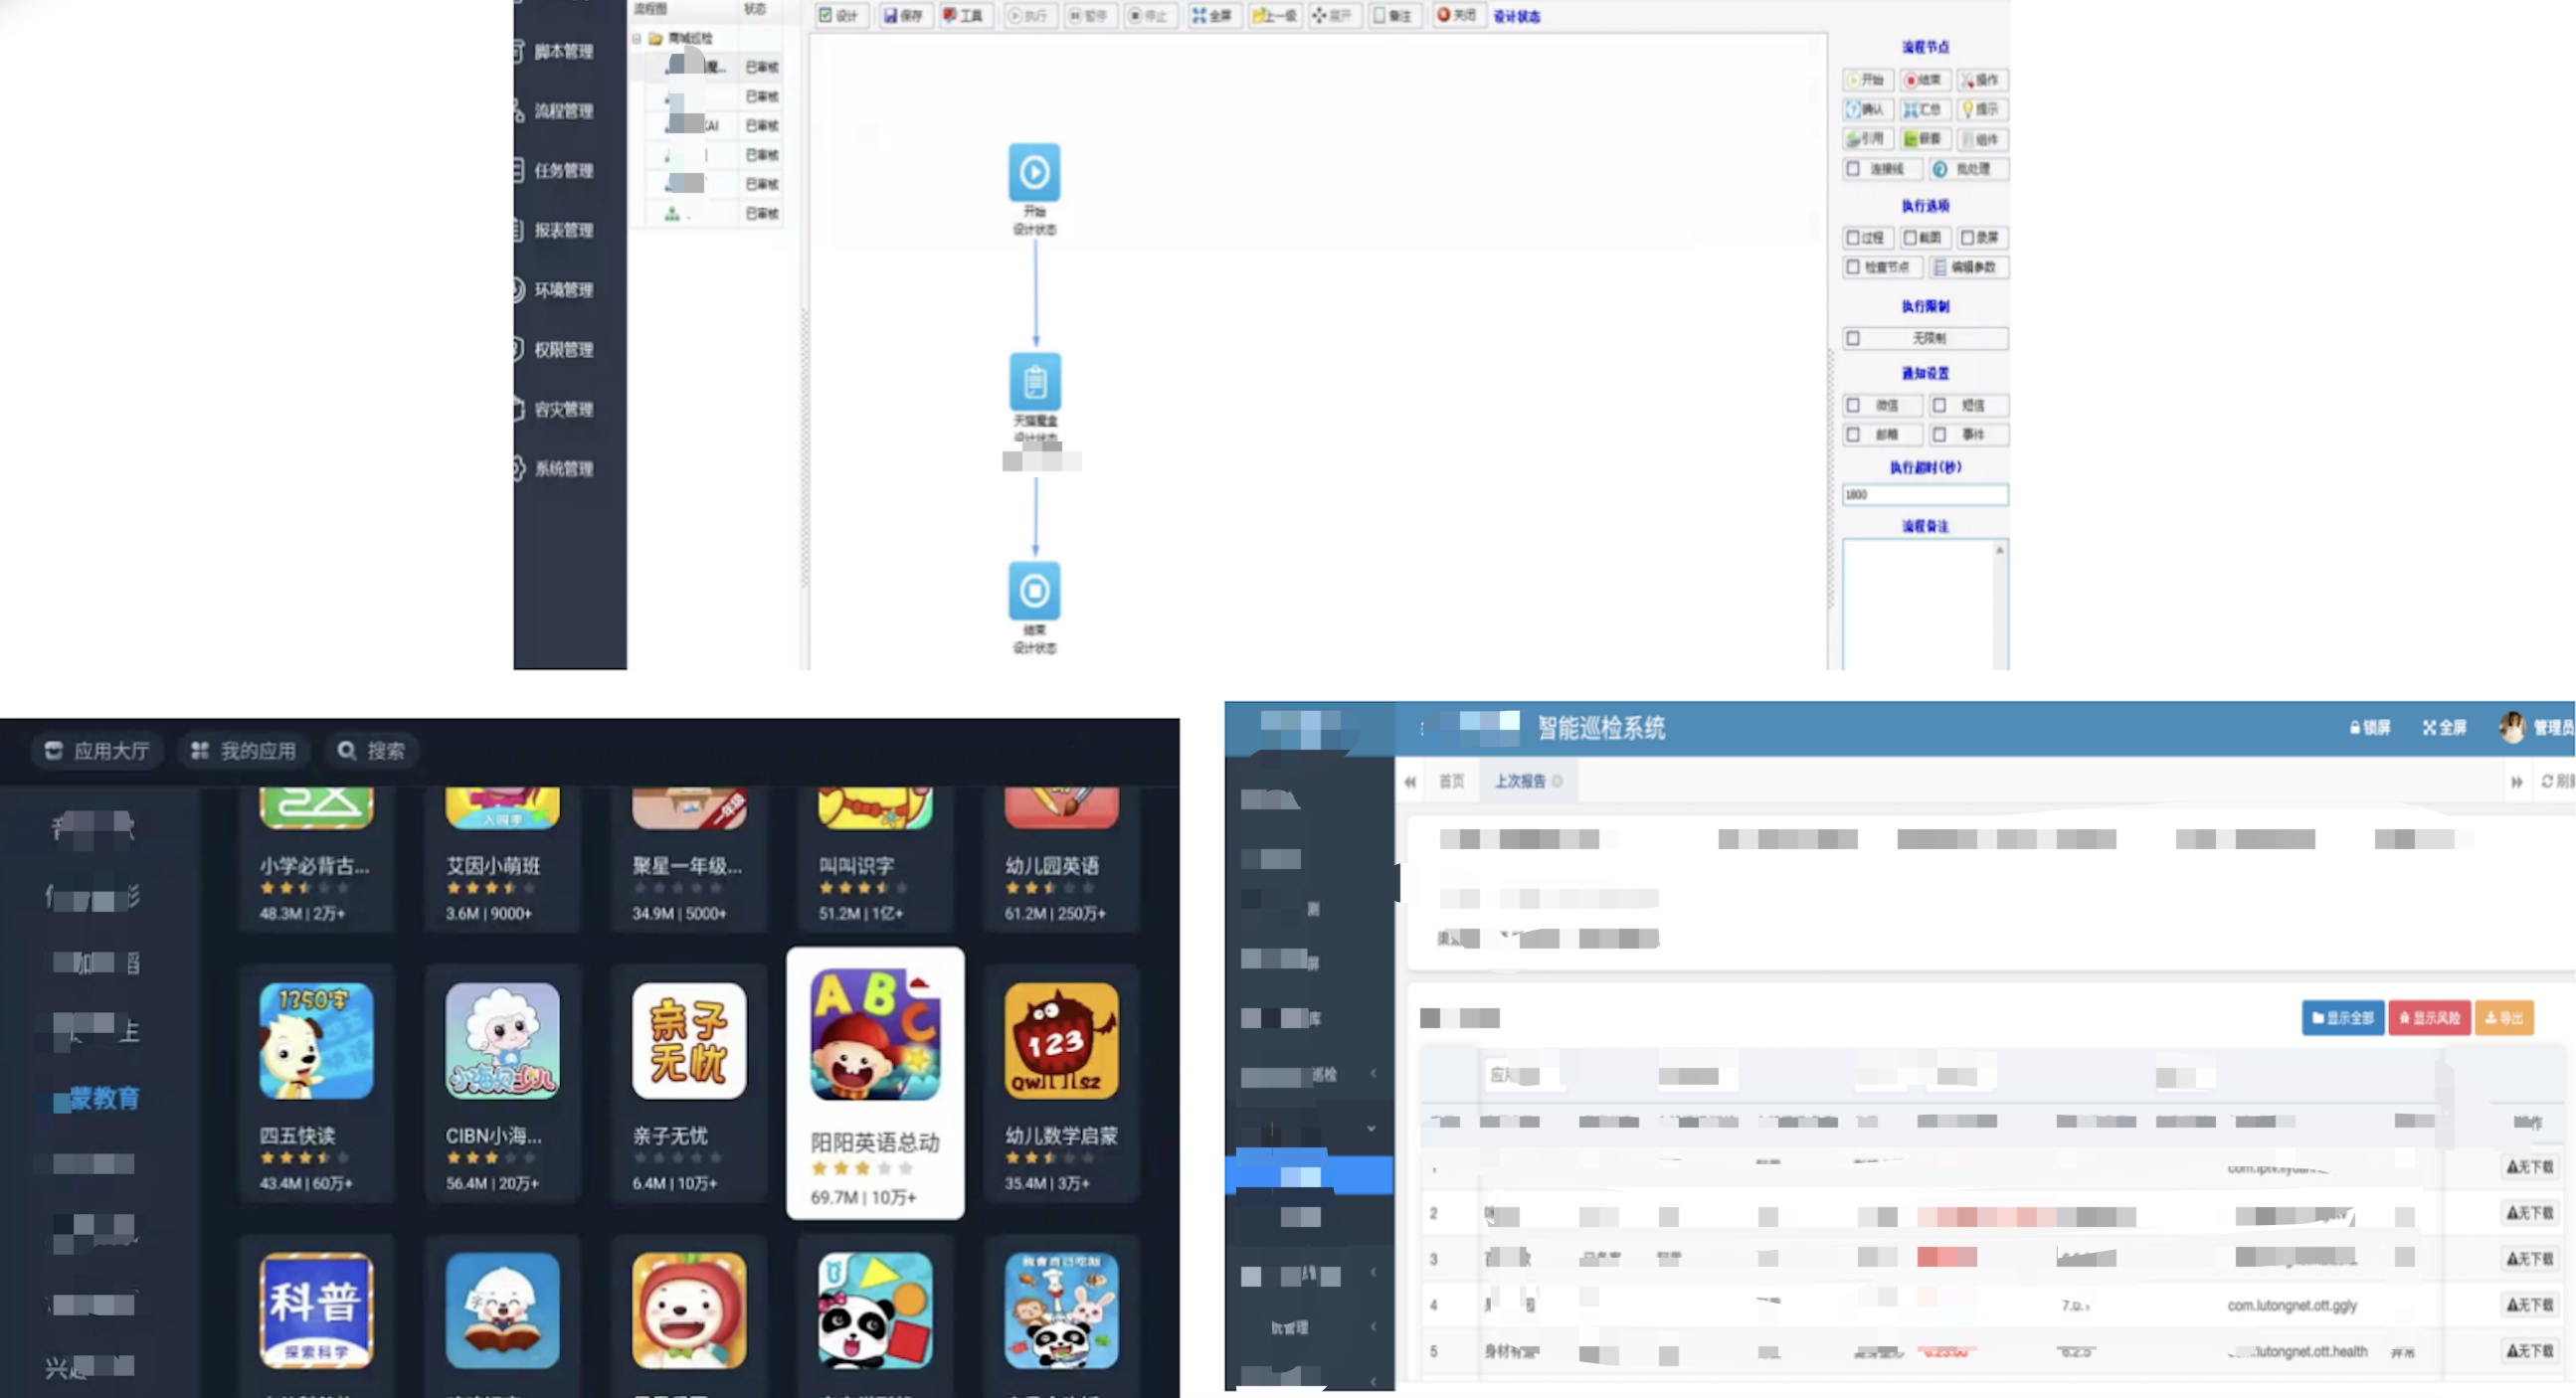
Task: Tick the 过程 execution option
Action: [1853, 238]
